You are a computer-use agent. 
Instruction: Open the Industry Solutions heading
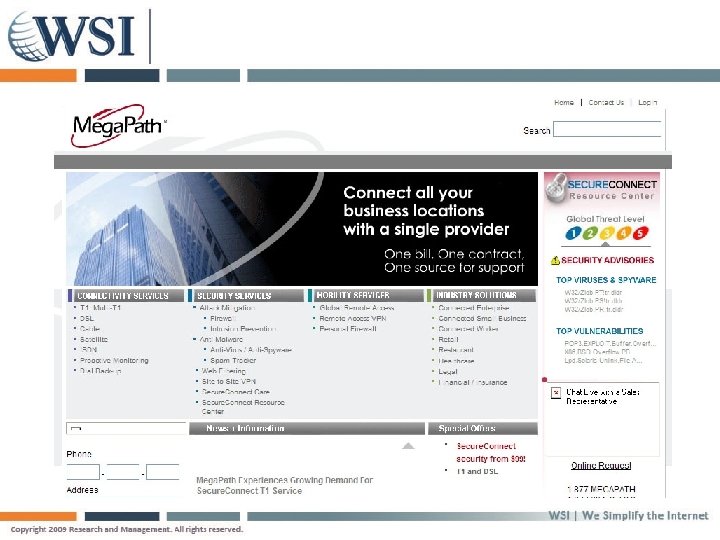pos(481,295)
